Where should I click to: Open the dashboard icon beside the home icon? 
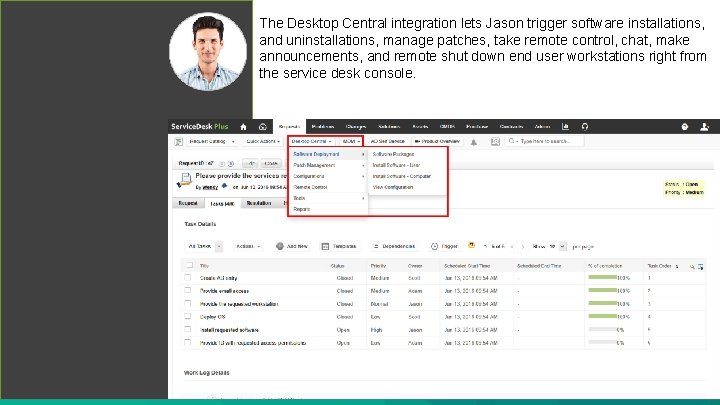tap(263, 127)
